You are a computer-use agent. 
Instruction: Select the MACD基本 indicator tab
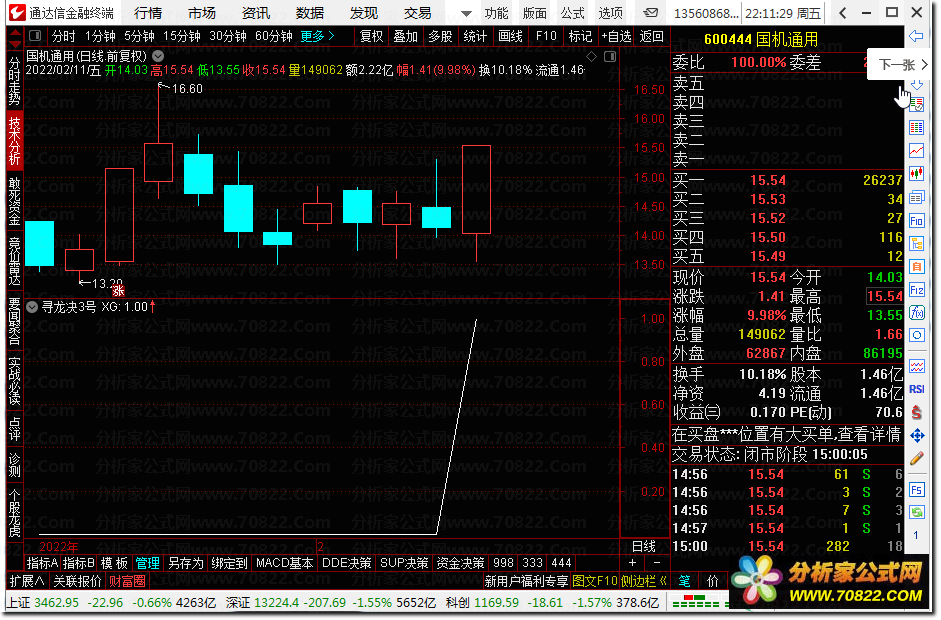point(284,563)
